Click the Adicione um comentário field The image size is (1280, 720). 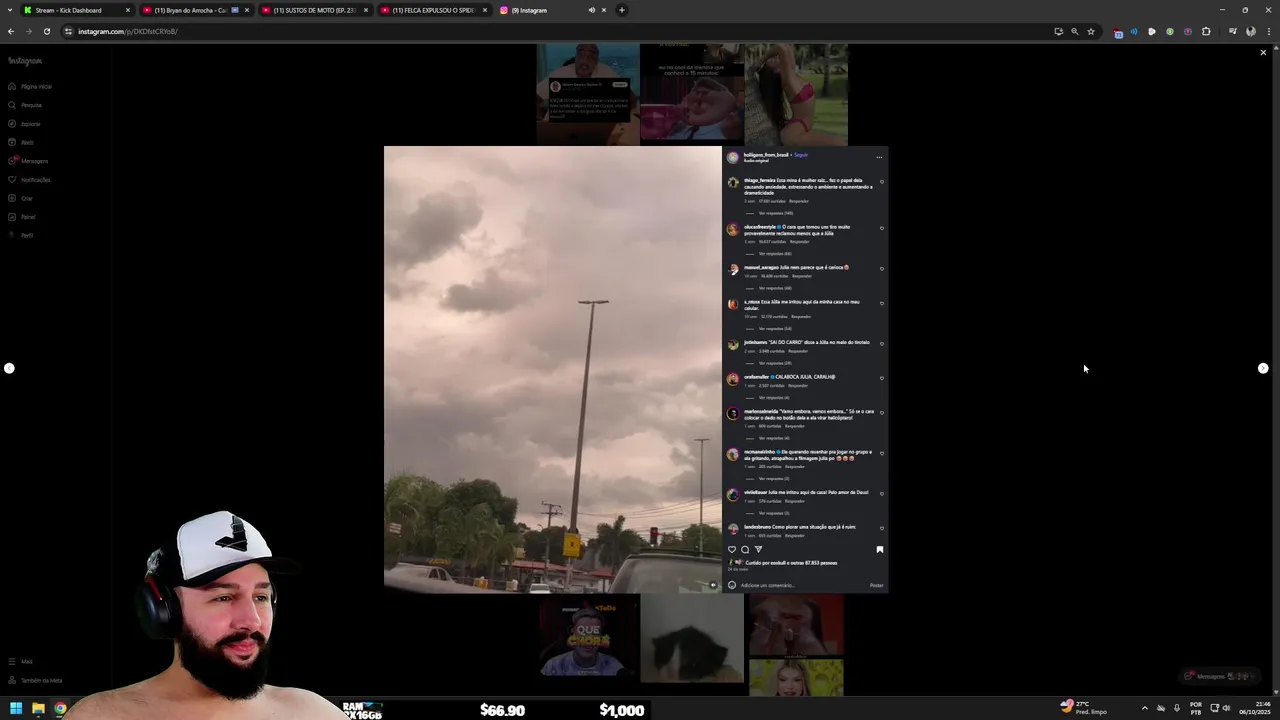point(803,585)
